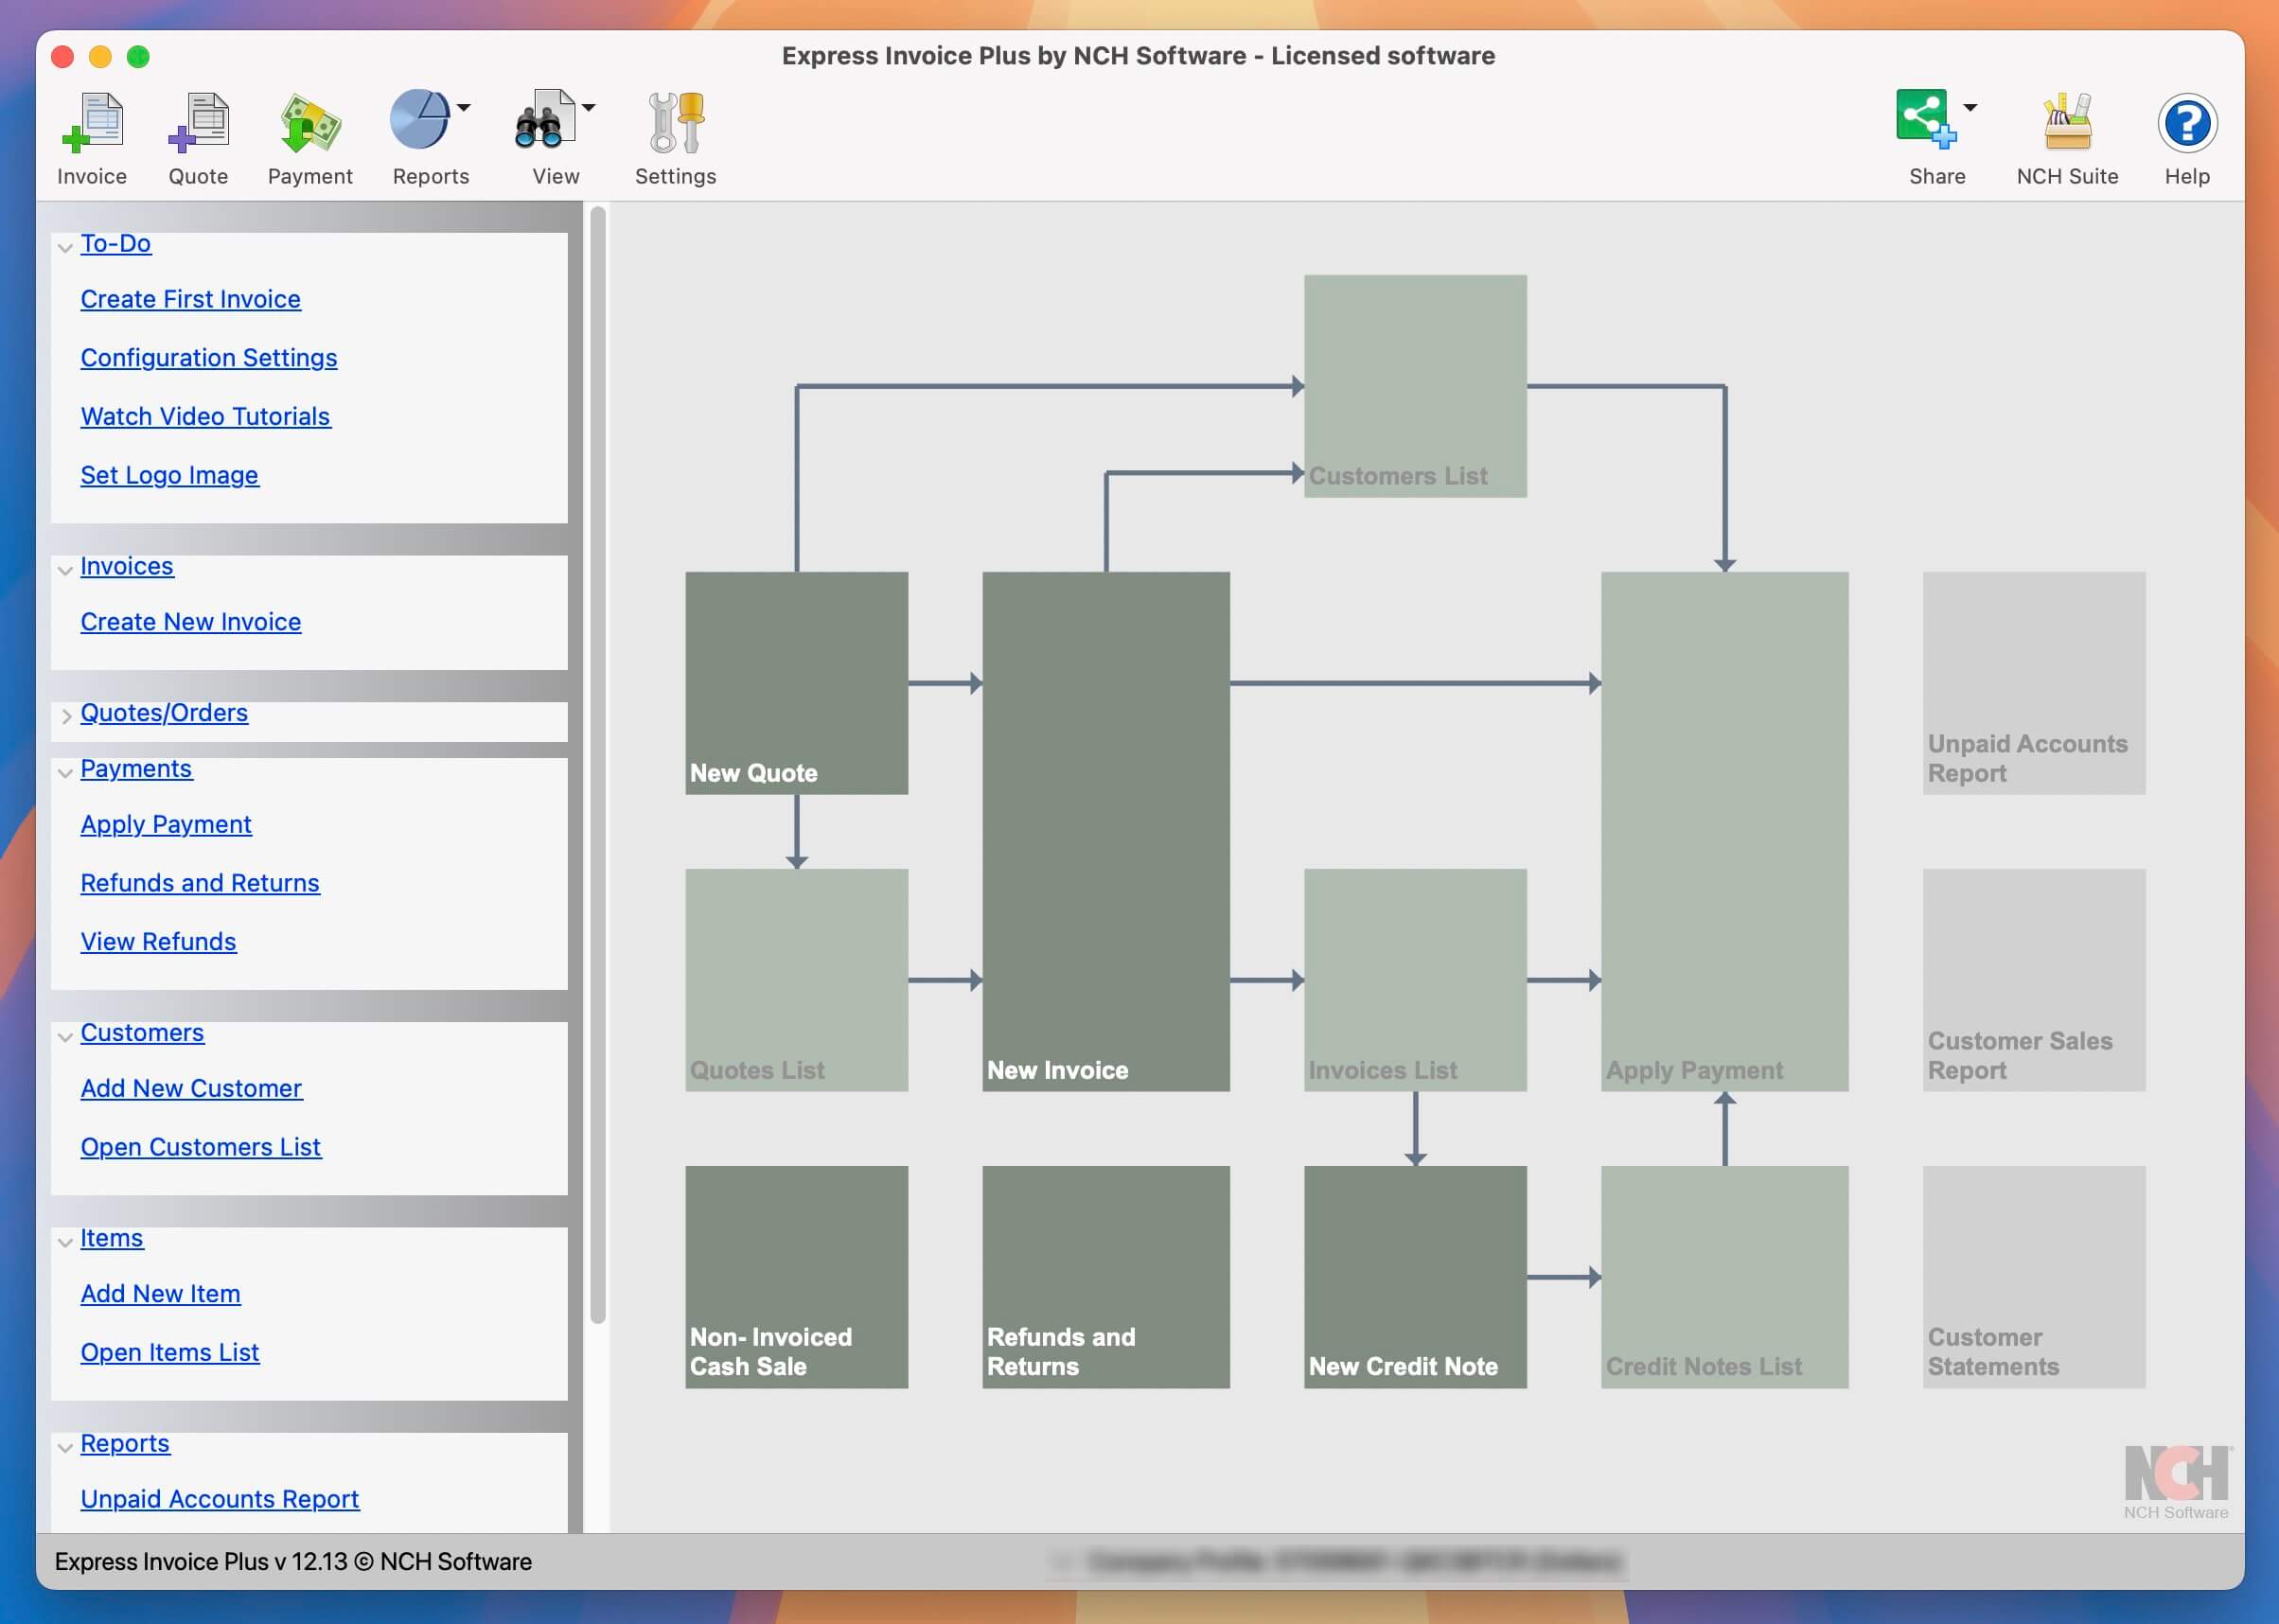This screenshot has width=2279, height=1624.
Task: Open the Payment toolbar icon
Action: pos(310,123)
